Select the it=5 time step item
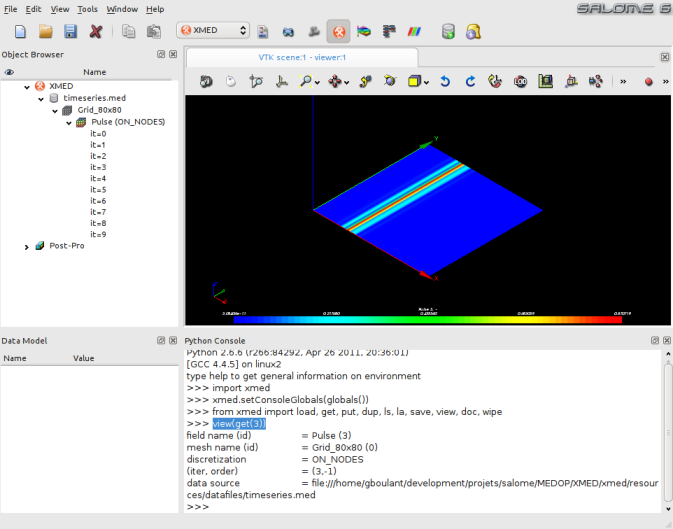 click(x=98, y=189)
